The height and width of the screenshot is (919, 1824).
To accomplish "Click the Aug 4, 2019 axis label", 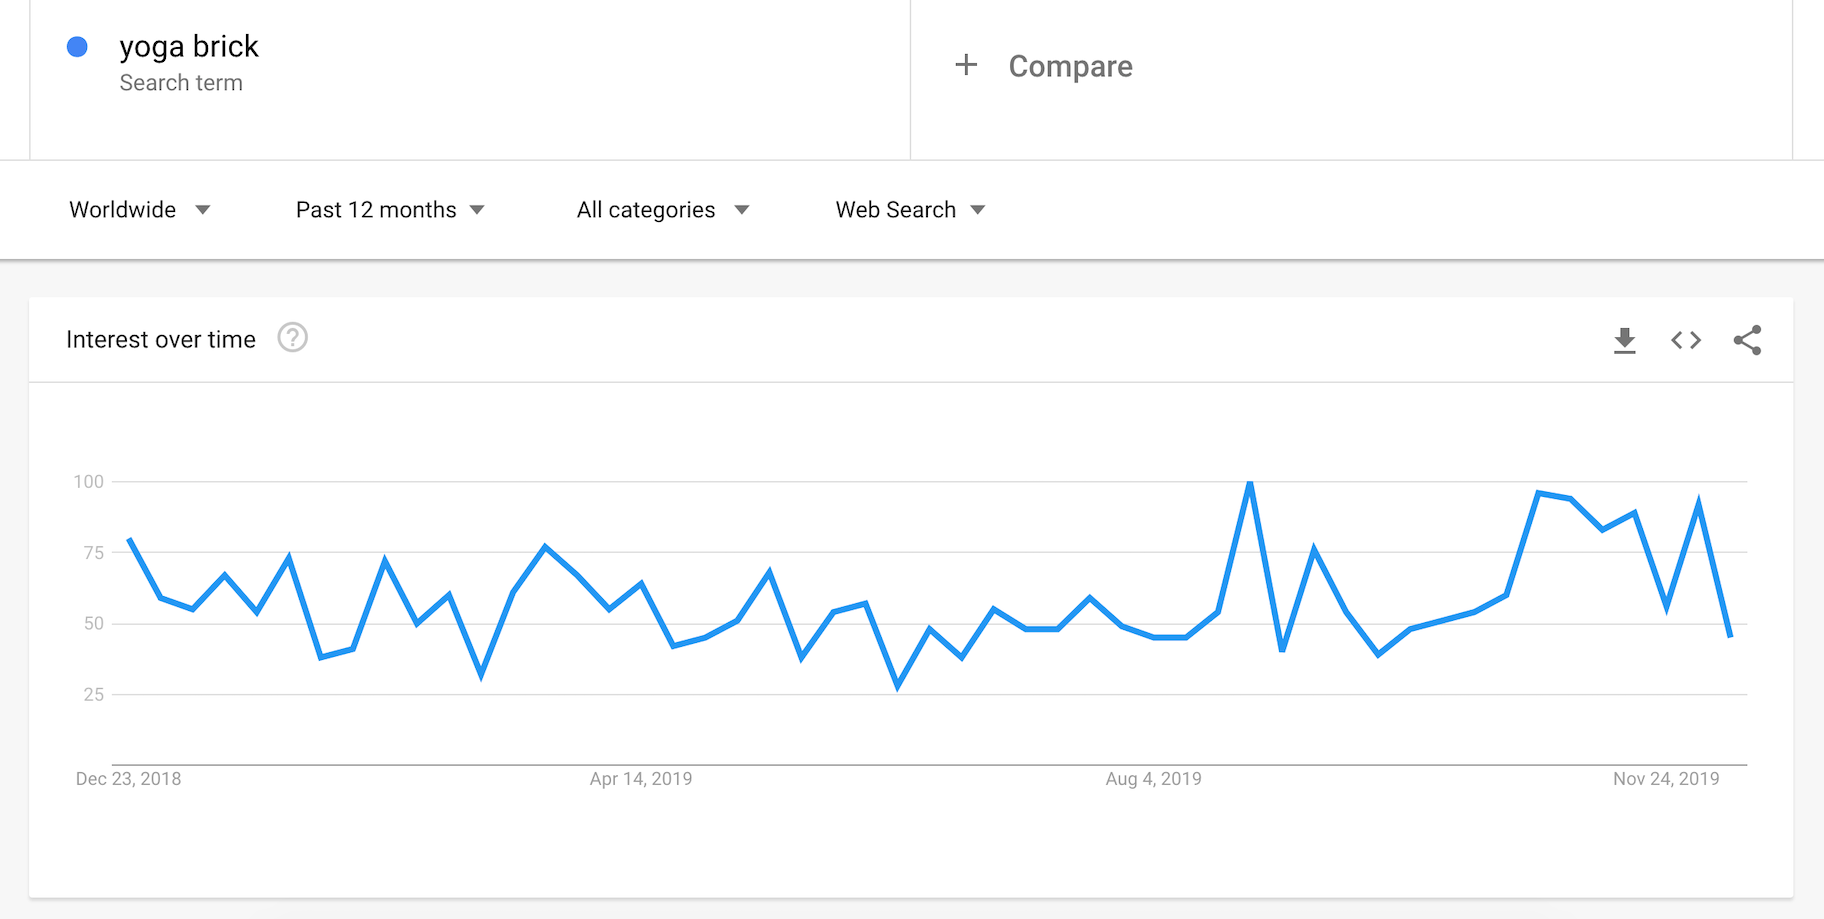I will pos(1153,779).
